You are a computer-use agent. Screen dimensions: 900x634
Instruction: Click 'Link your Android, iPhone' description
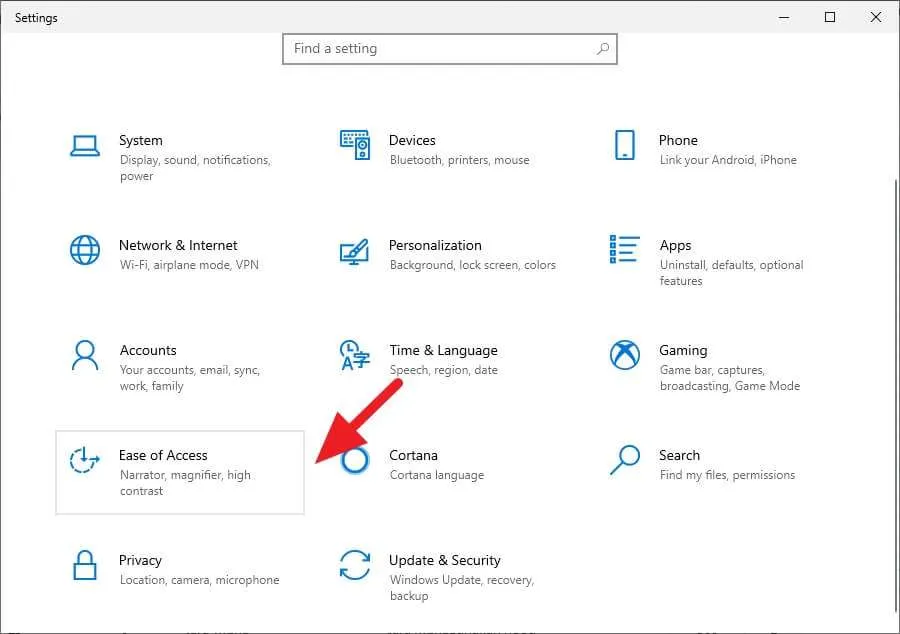coord(728,160)
